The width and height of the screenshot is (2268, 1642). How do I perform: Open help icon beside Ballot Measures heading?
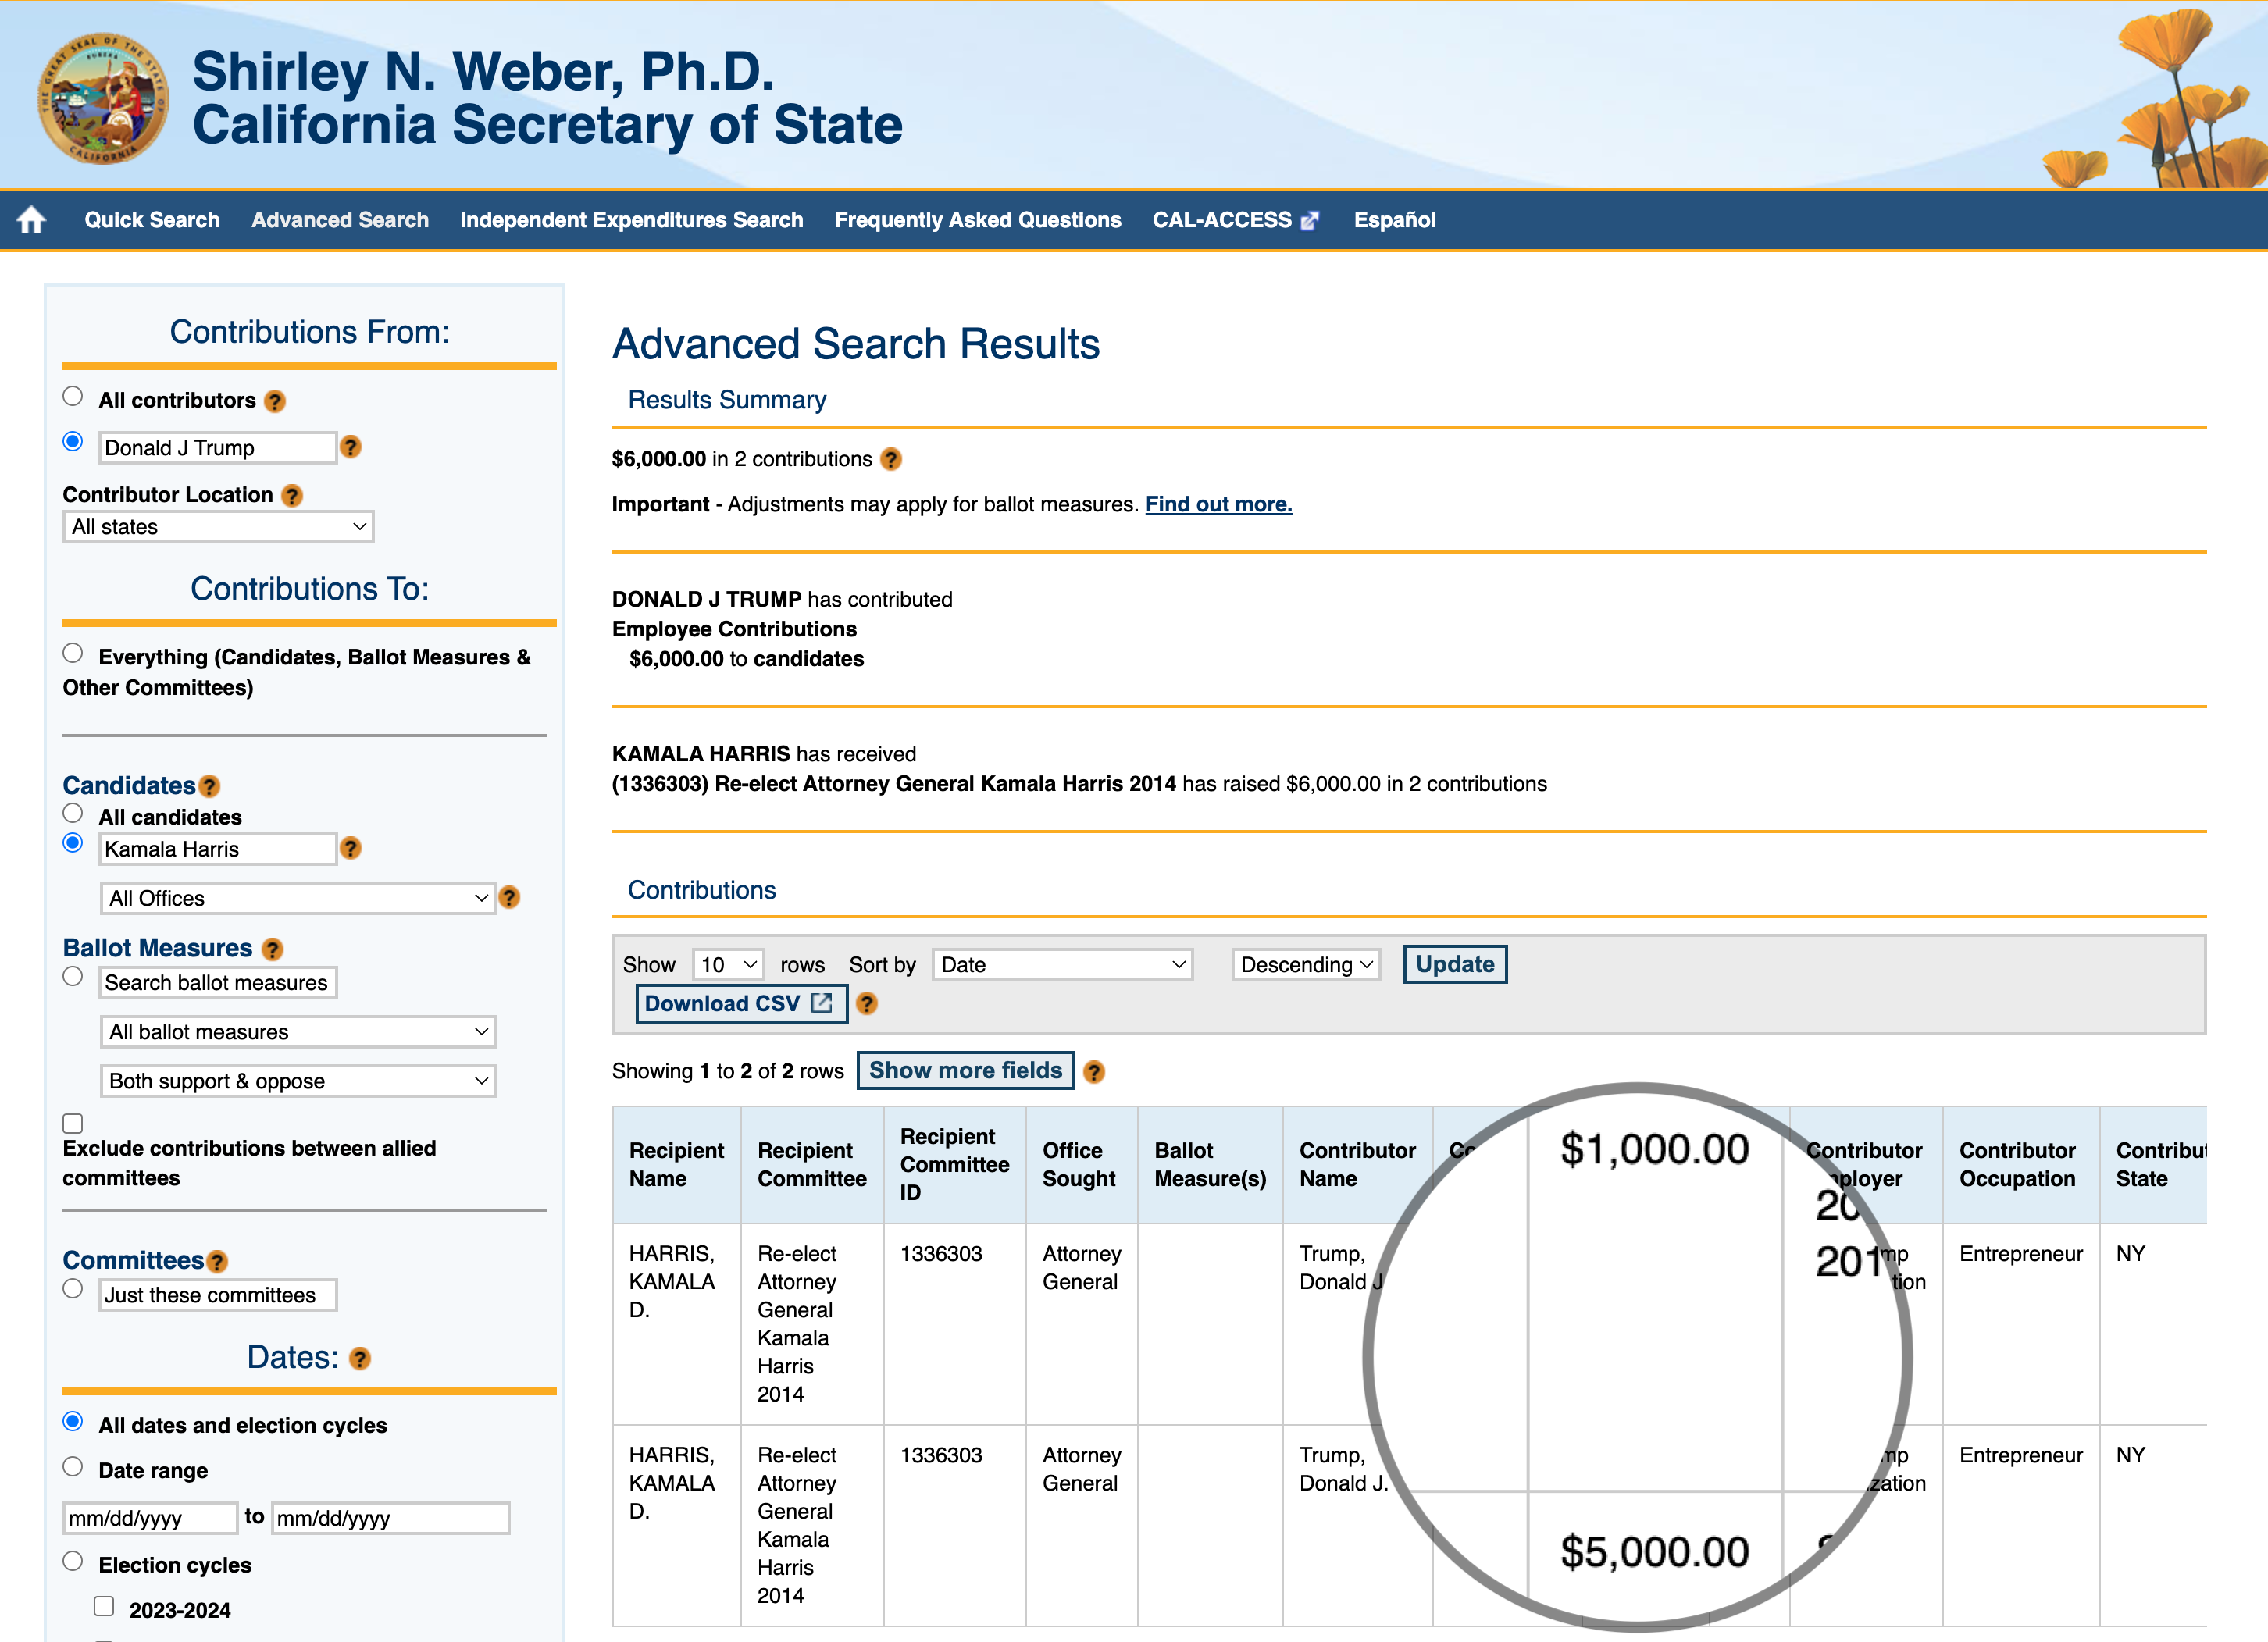pos(273,949)
